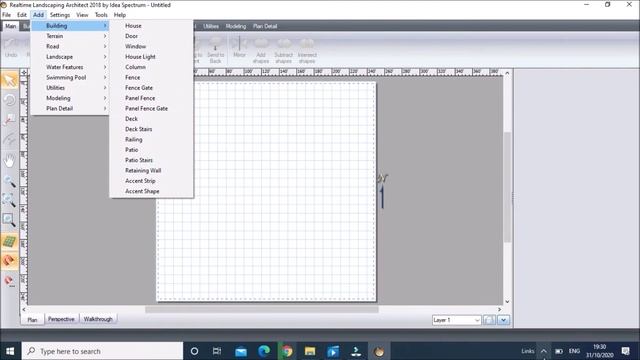Click the Send to Back toolbar icon
Screen dimensions: 640x360
point(216,51)
